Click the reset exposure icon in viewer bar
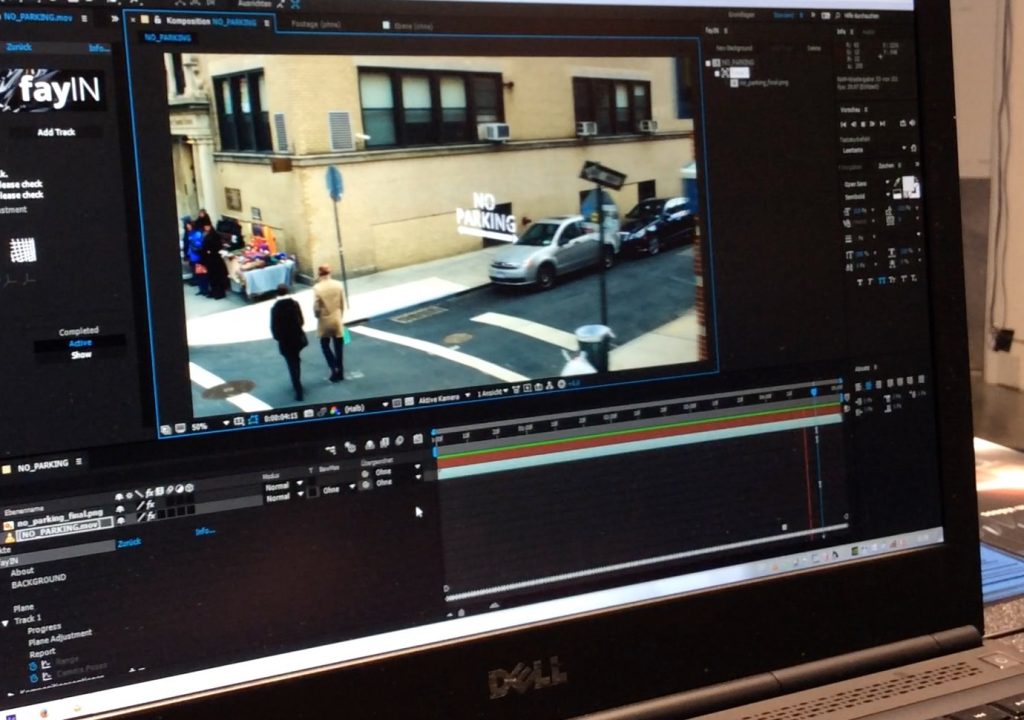Image resolution: width=1024 pixels, height=720 pixels. click(x=561, y=384)
